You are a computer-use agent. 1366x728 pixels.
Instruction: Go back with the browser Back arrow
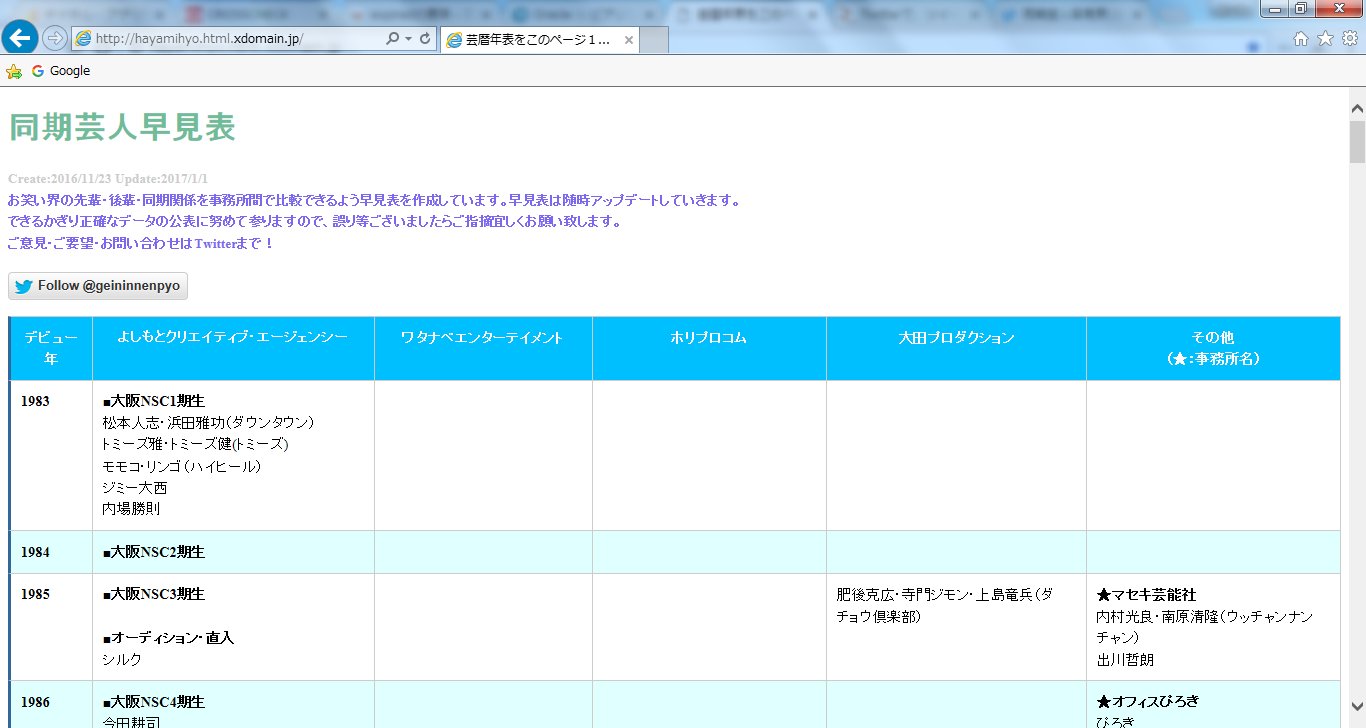20,37
